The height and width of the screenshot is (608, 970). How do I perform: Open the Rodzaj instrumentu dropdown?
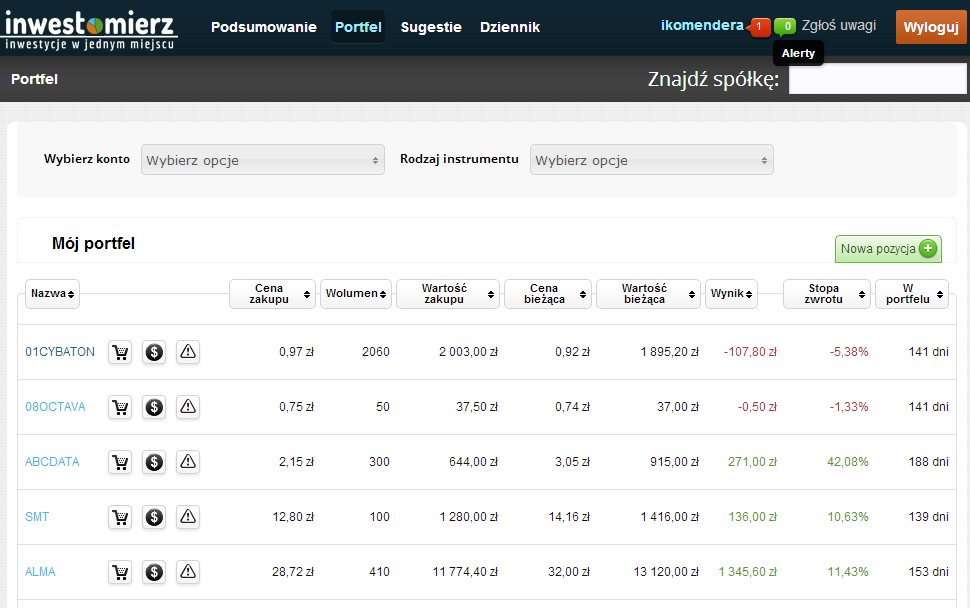[x=651, y=160]
